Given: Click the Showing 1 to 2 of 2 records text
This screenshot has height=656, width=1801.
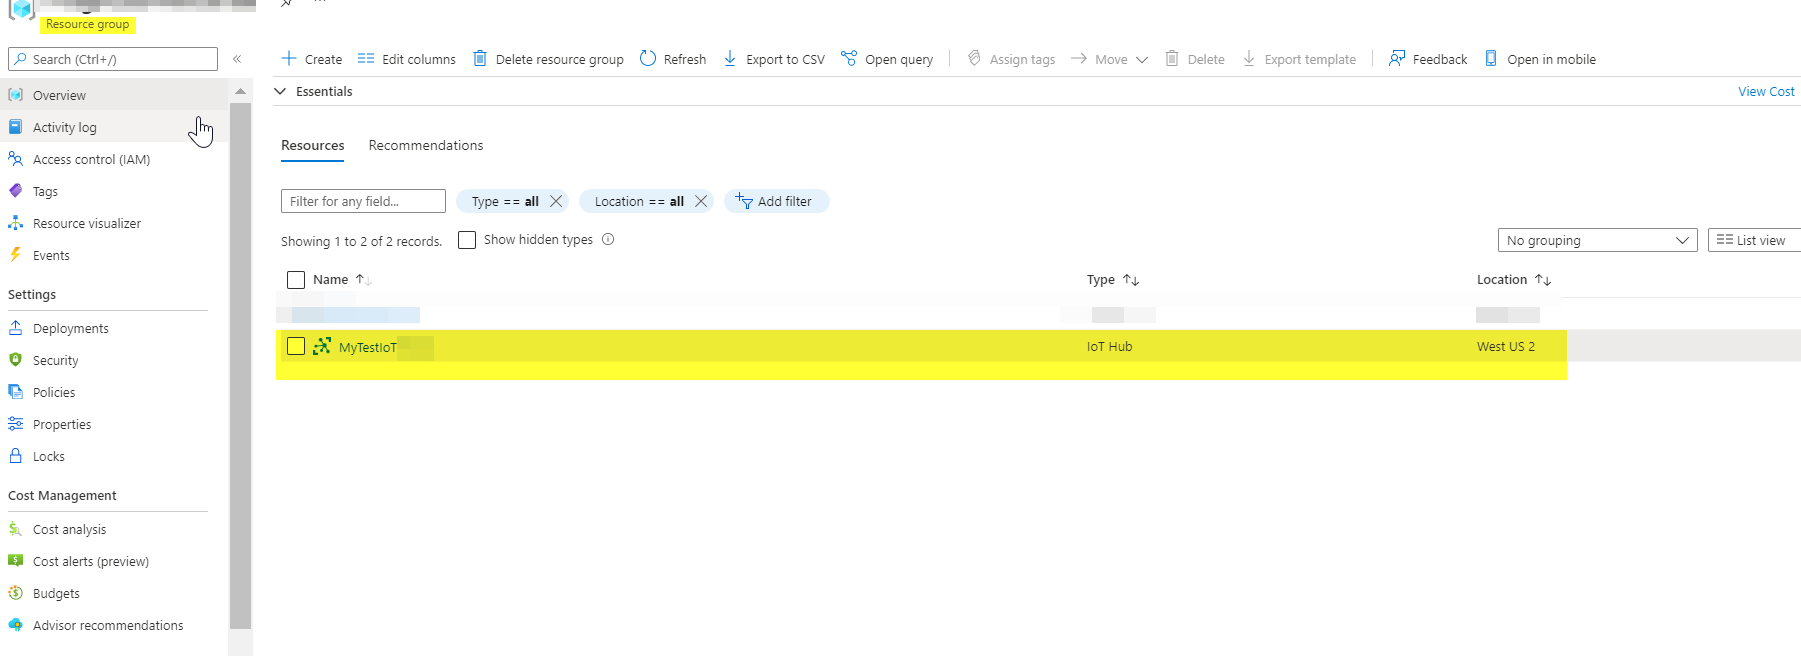Looking at the screenshot, I should (x=361, y=241).
